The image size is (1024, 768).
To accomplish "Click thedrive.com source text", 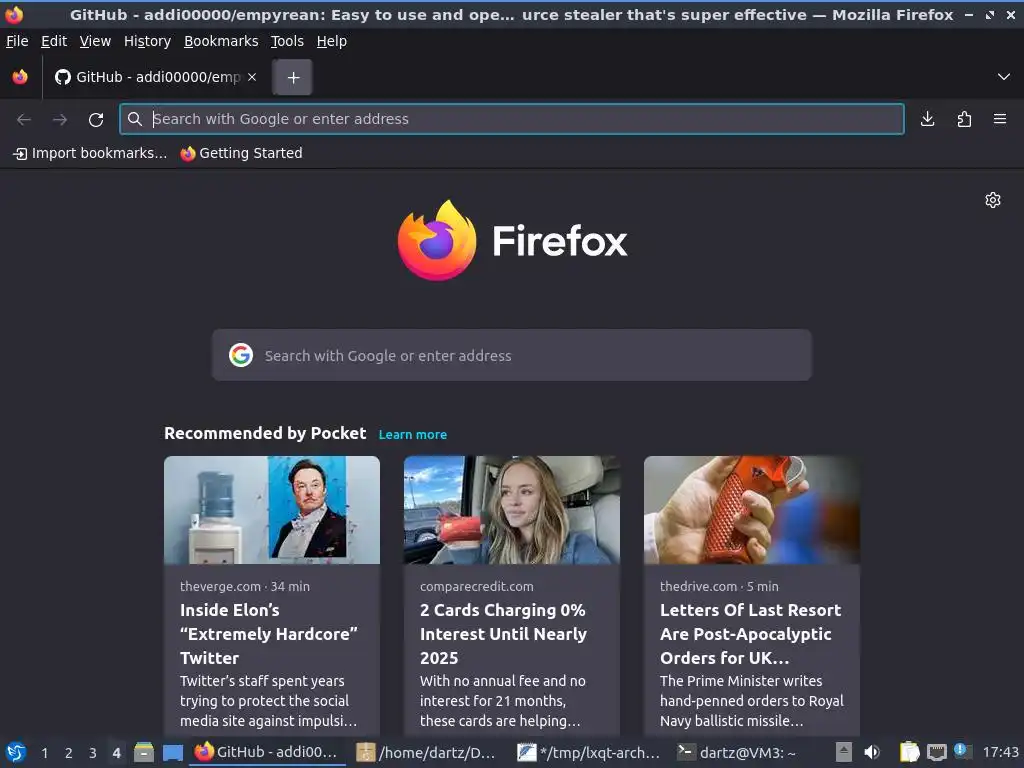I will pyautogui.click(x=698, y=586).
